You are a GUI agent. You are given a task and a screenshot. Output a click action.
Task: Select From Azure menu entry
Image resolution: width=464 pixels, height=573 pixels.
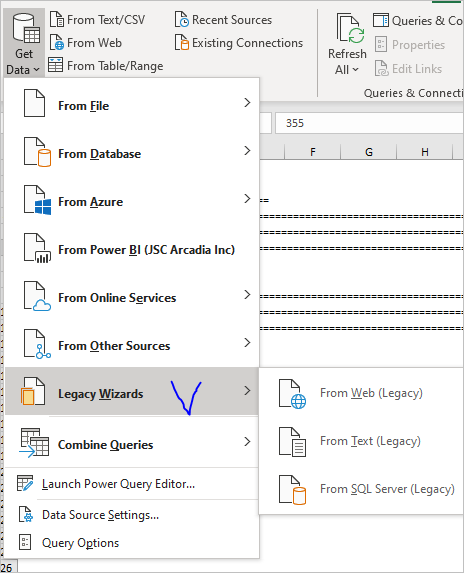pyautogui.click(x=132, y=200)
